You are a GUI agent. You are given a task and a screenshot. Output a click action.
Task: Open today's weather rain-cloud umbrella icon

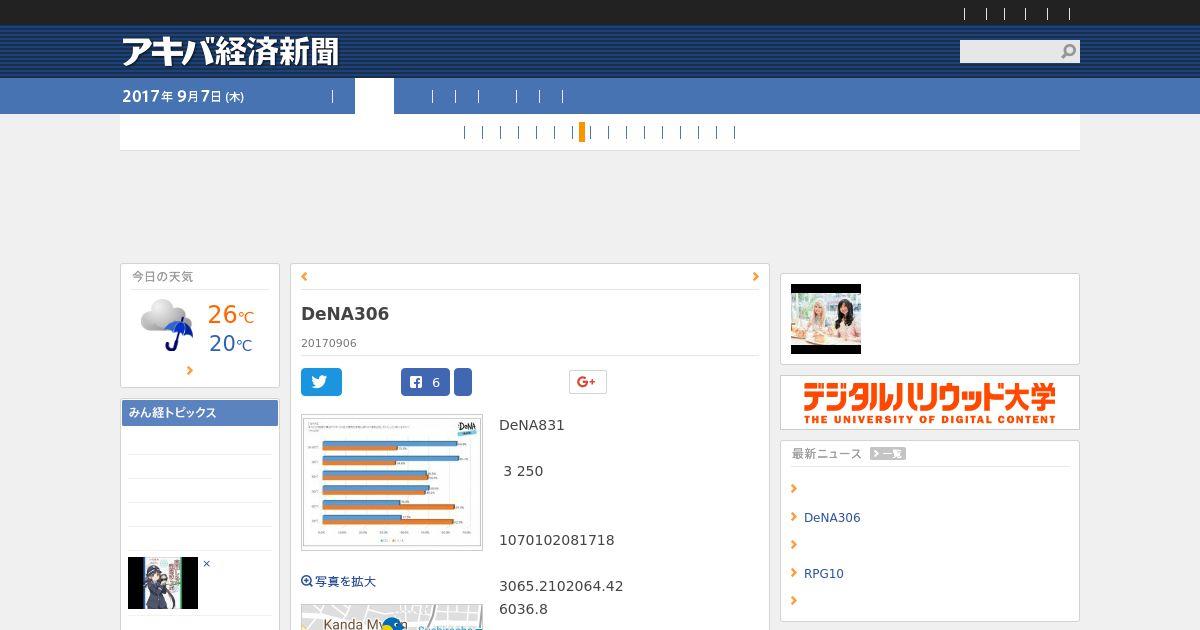tap(167, 324)
